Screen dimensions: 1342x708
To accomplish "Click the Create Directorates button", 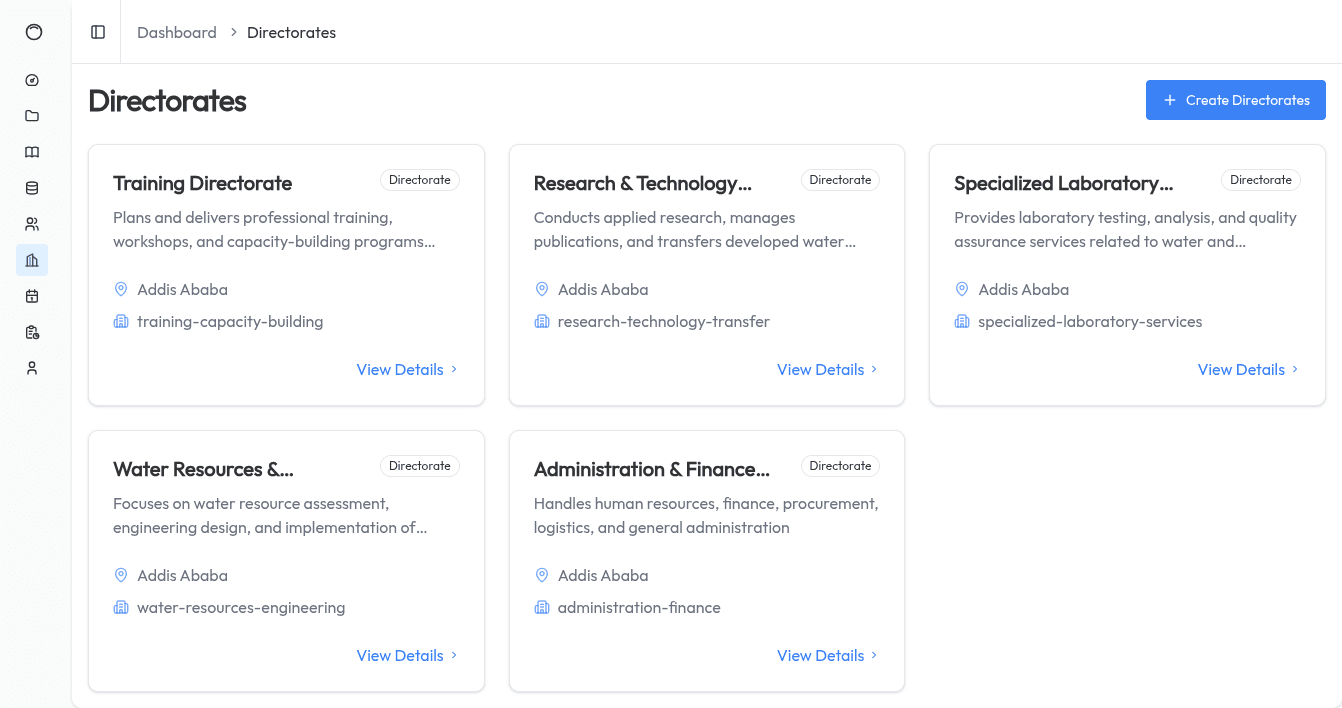I will click(x=1236, y=100).
